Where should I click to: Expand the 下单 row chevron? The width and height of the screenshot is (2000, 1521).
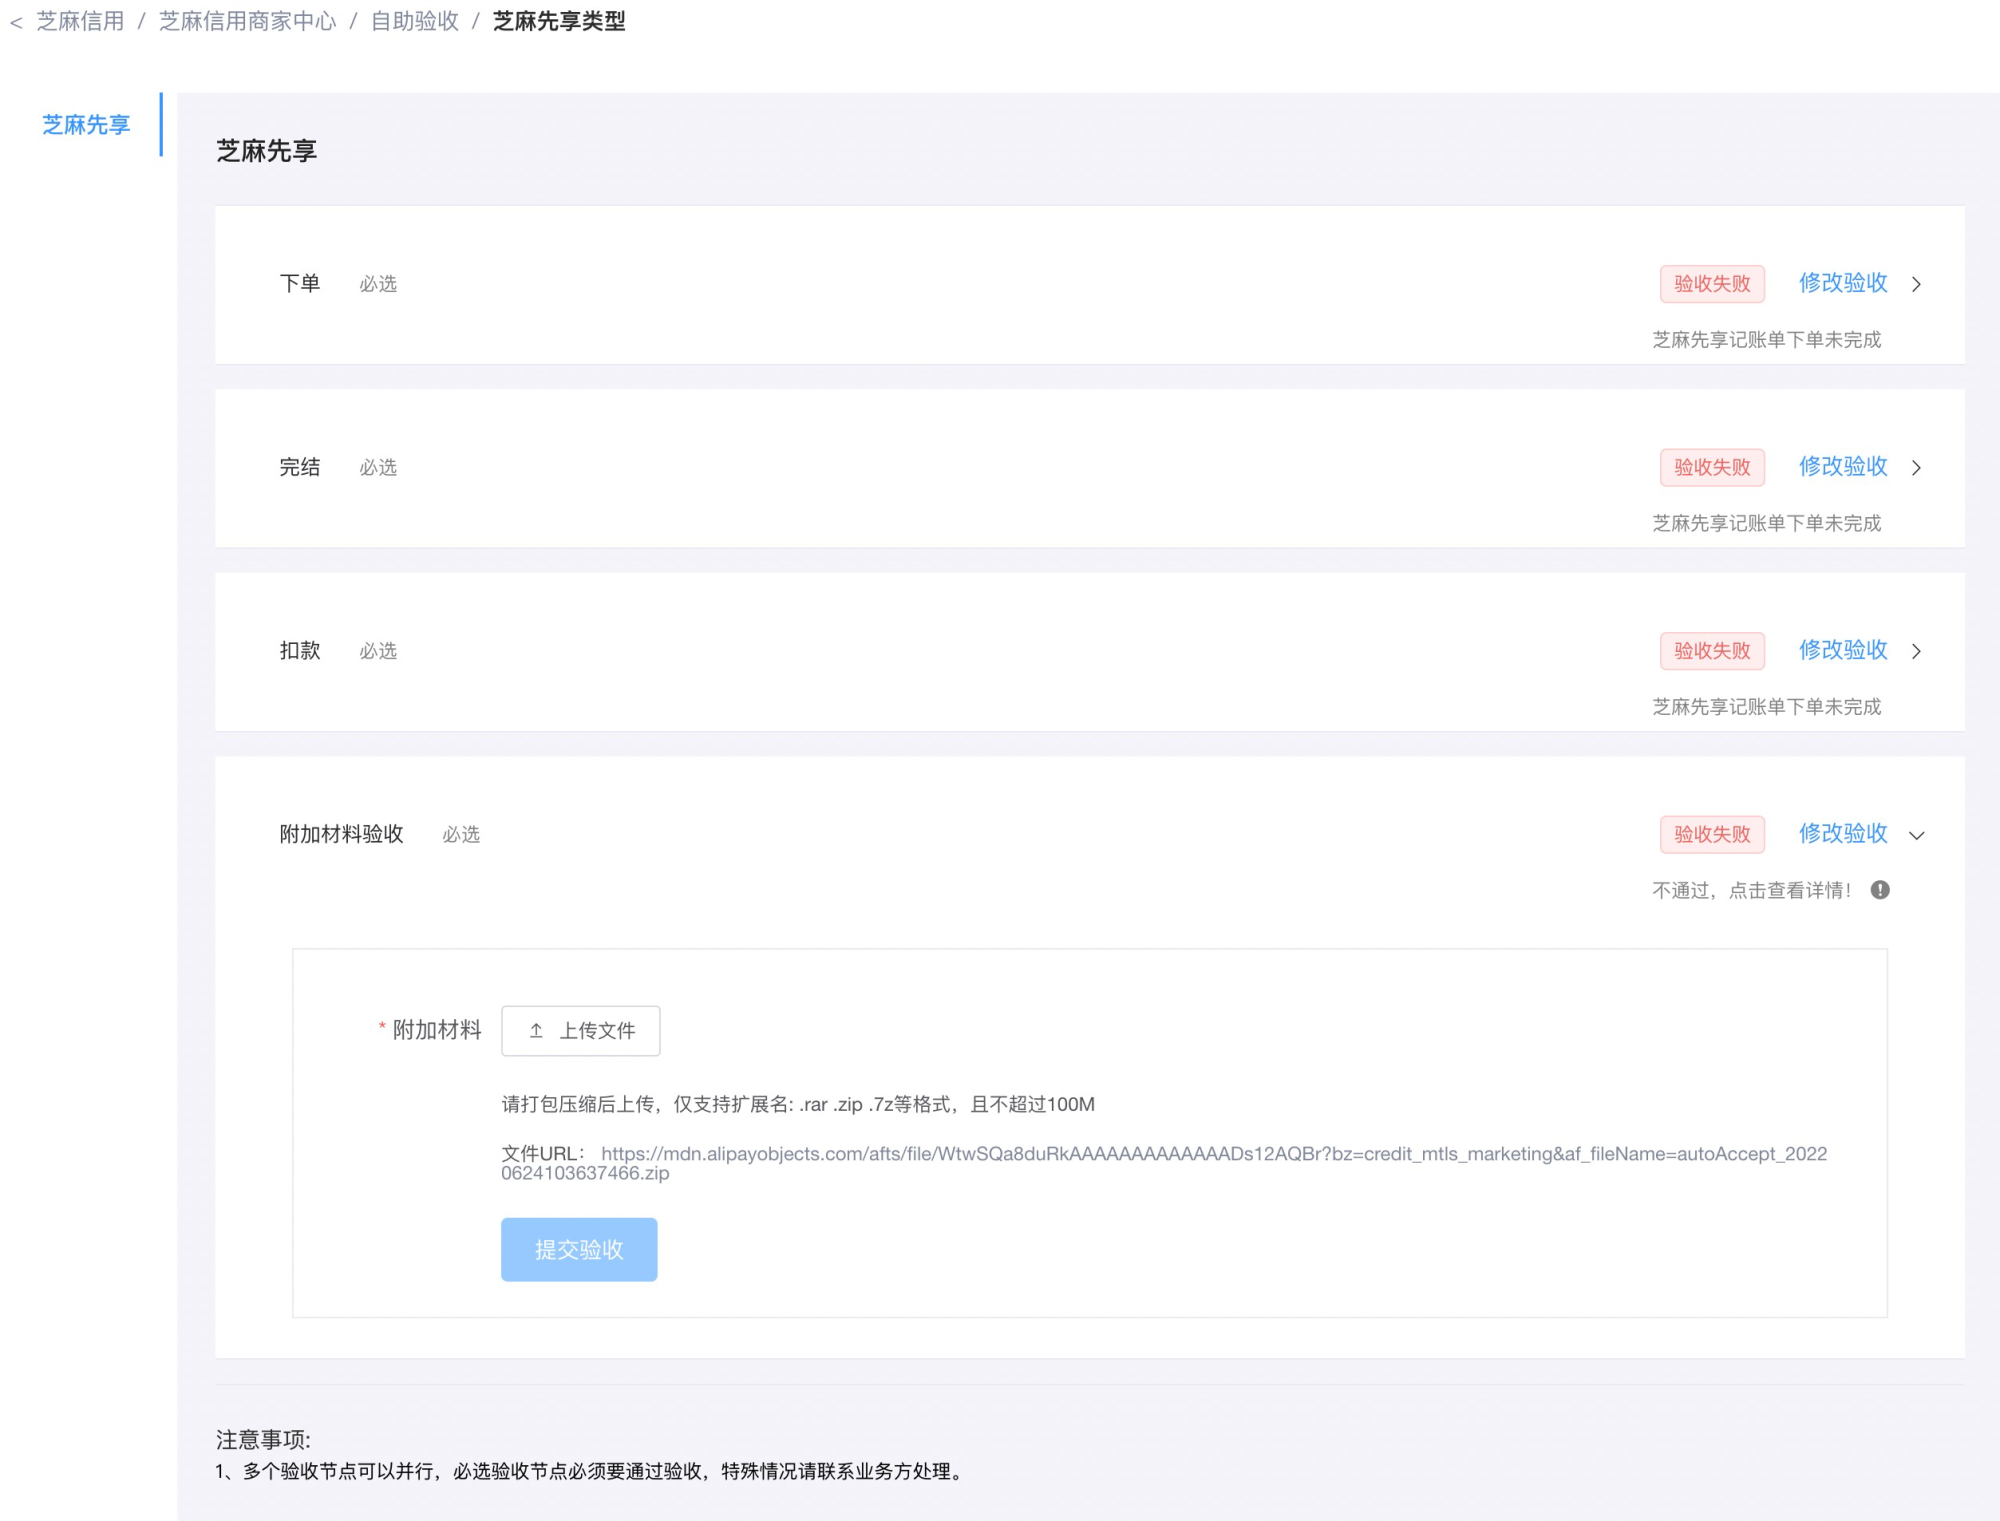[x=1916, y=284]
